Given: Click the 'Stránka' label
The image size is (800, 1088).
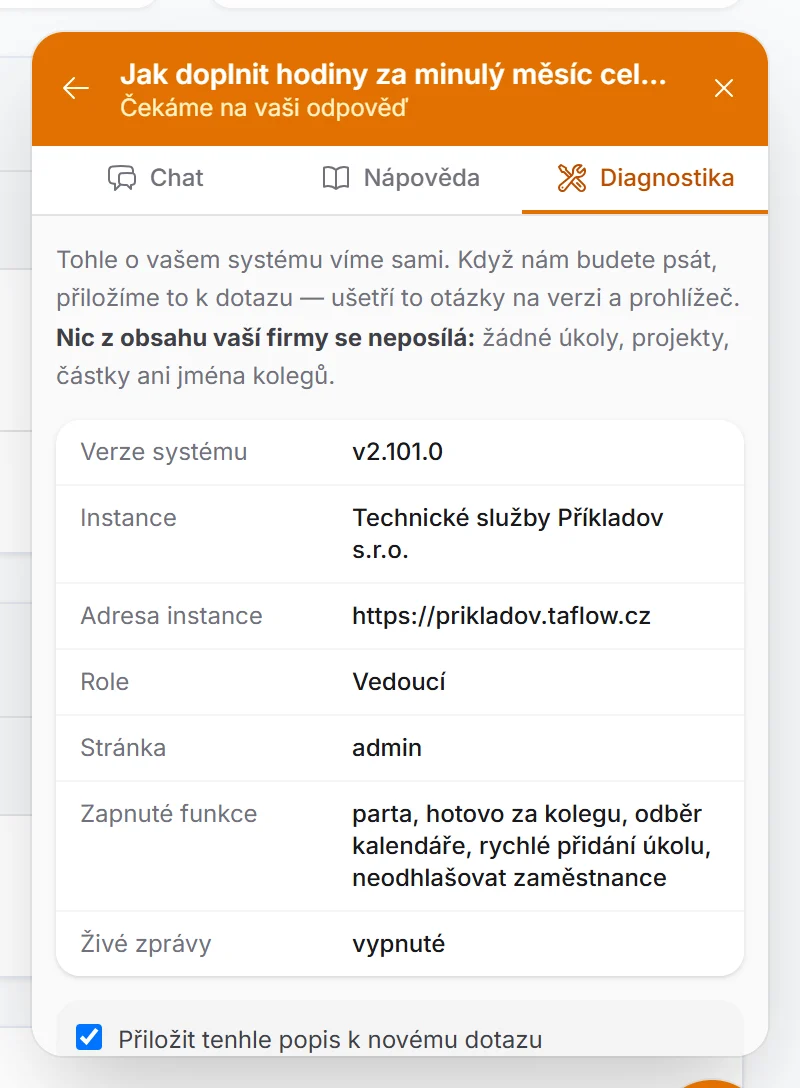Looking at the screenshot, I should 123,748.
